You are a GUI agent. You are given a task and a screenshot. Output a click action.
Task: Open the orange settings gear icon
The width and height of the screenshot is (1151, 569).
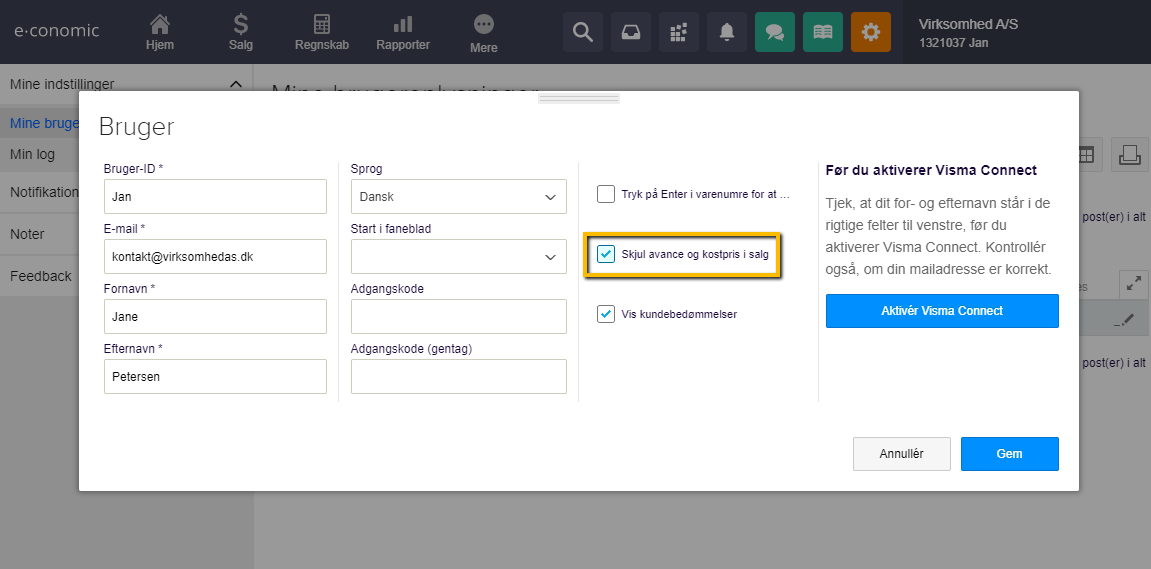871,32
